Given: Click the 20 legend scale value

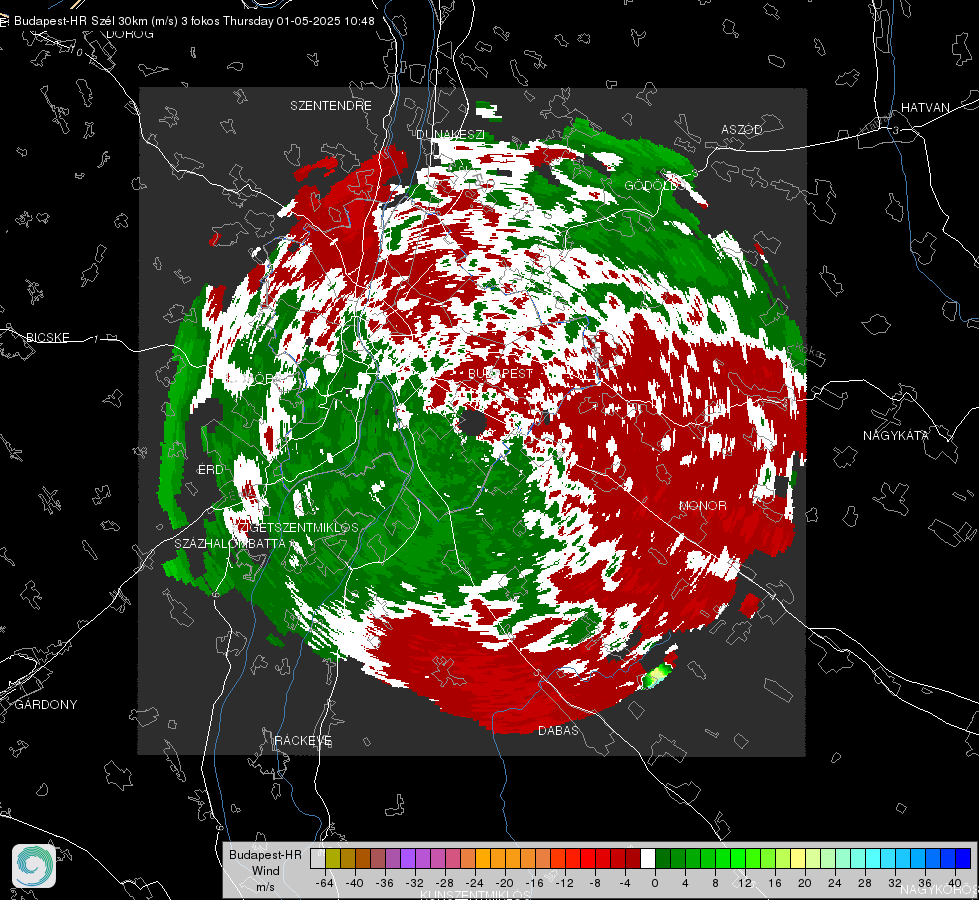Looking at the screenshot, I should coord(804,883).
